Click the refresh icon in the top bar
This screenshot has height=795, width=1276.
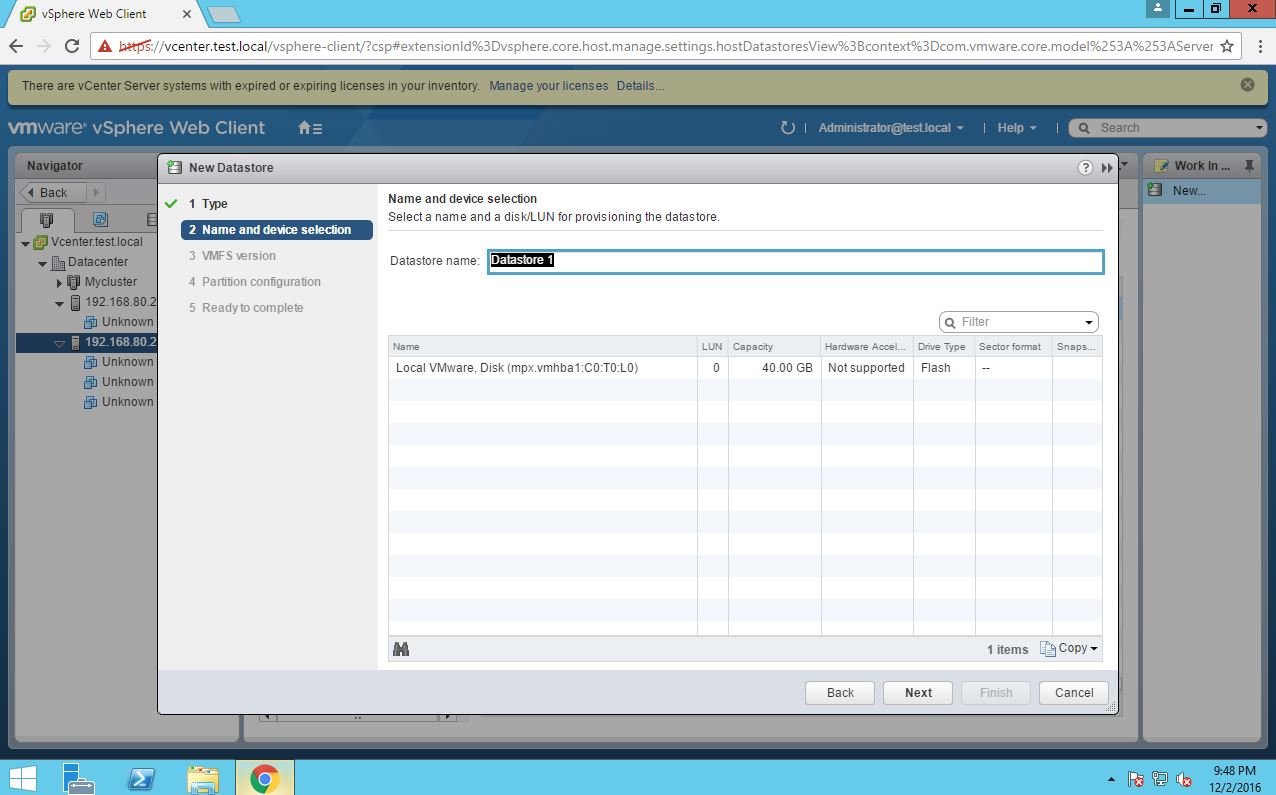(x=788, y=127)
